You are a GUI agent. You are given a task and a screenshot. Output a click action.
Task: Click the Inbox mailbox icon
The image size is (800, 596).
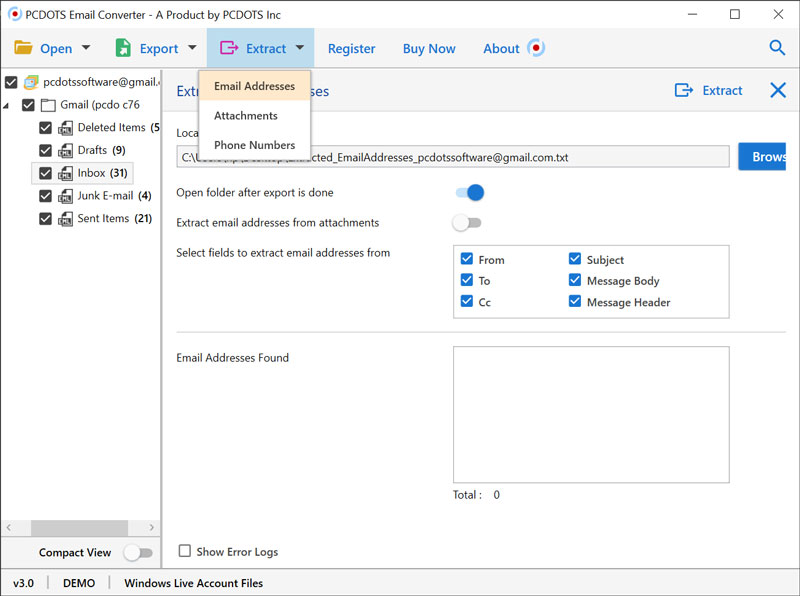click(x=65, y=173)
